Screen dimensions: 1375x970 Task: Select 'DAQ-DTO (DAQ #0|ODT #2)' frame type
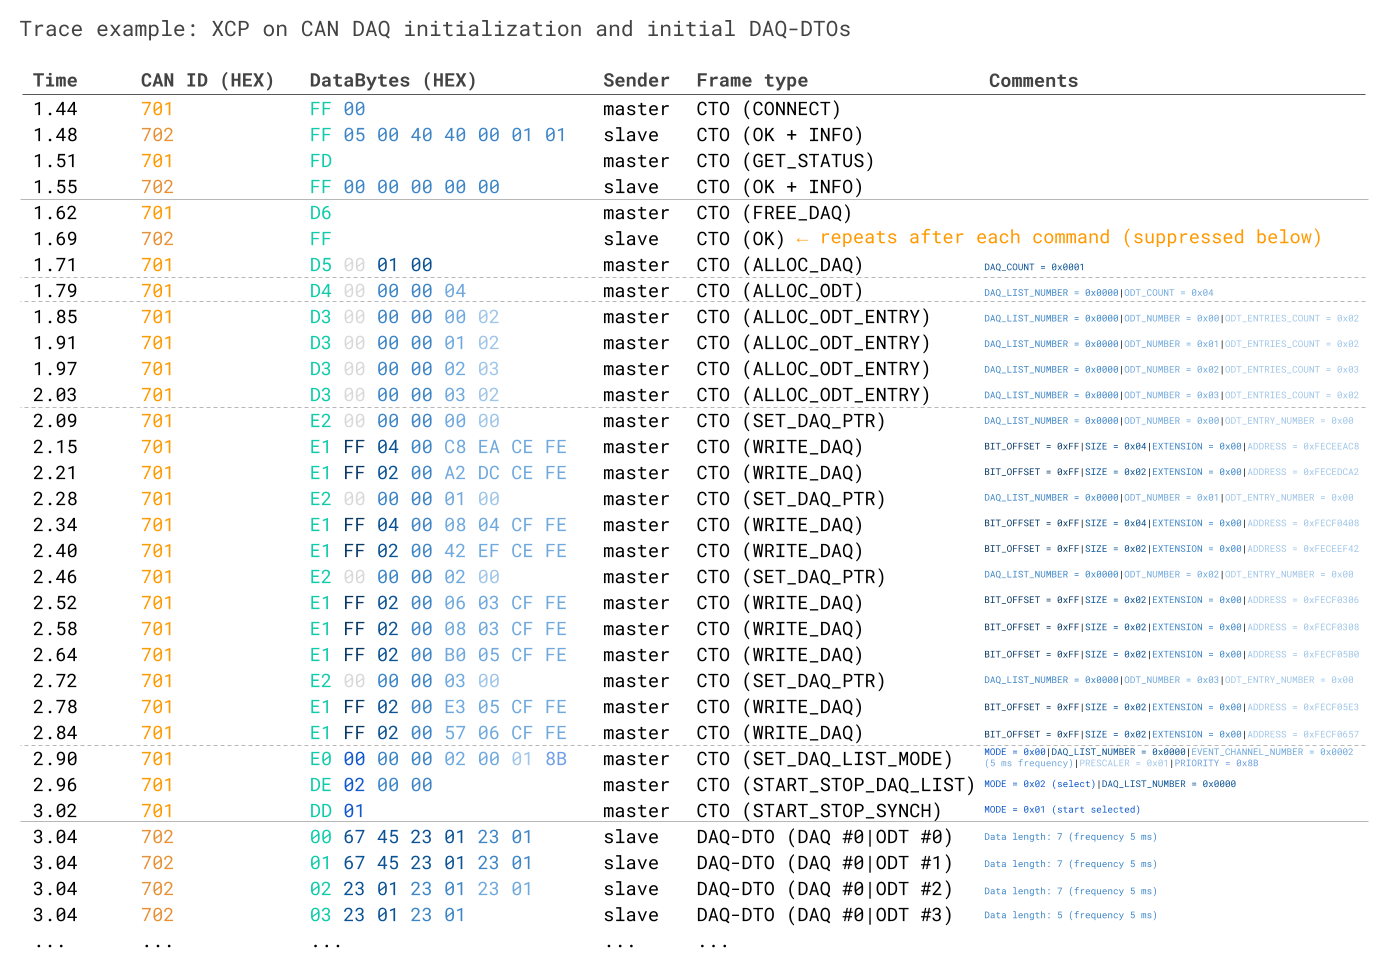point(824,889)
